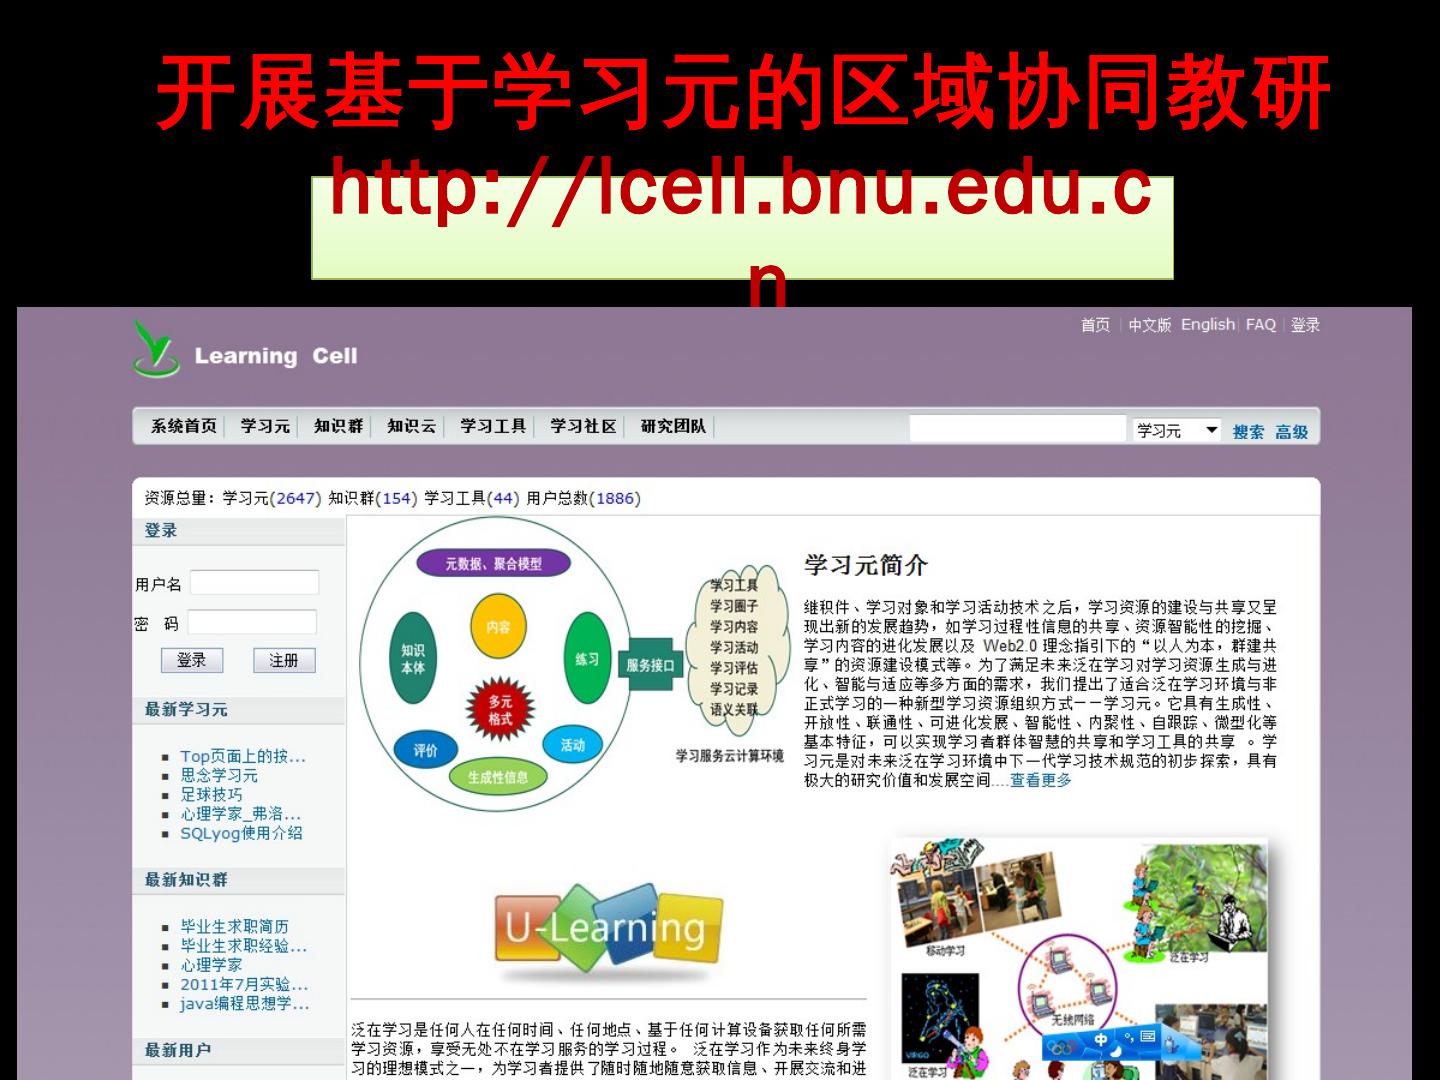Open the 高级 advanced search link
This screenshot has height=1080, width=1440.
pyautogui.click(x=1291, y=432)
